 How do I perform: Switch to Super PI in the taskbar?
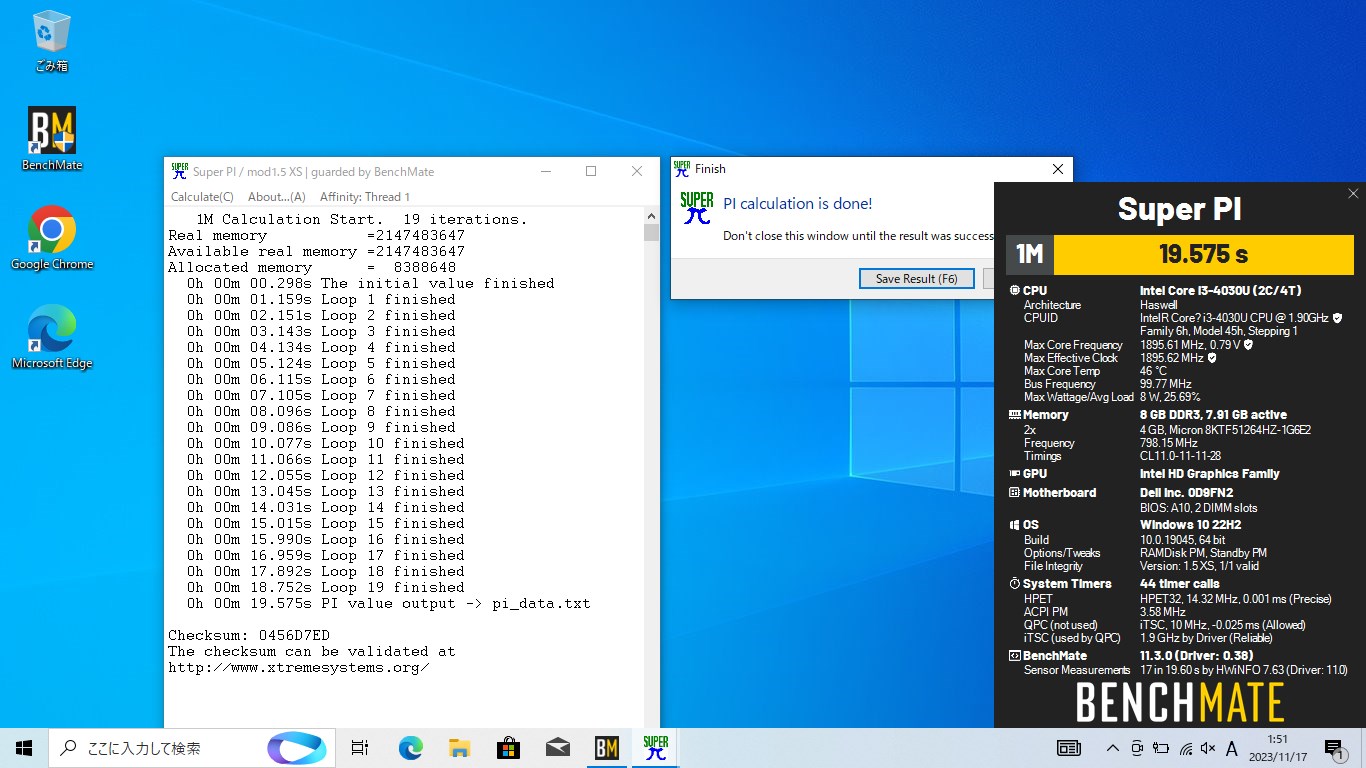[656, 748]
